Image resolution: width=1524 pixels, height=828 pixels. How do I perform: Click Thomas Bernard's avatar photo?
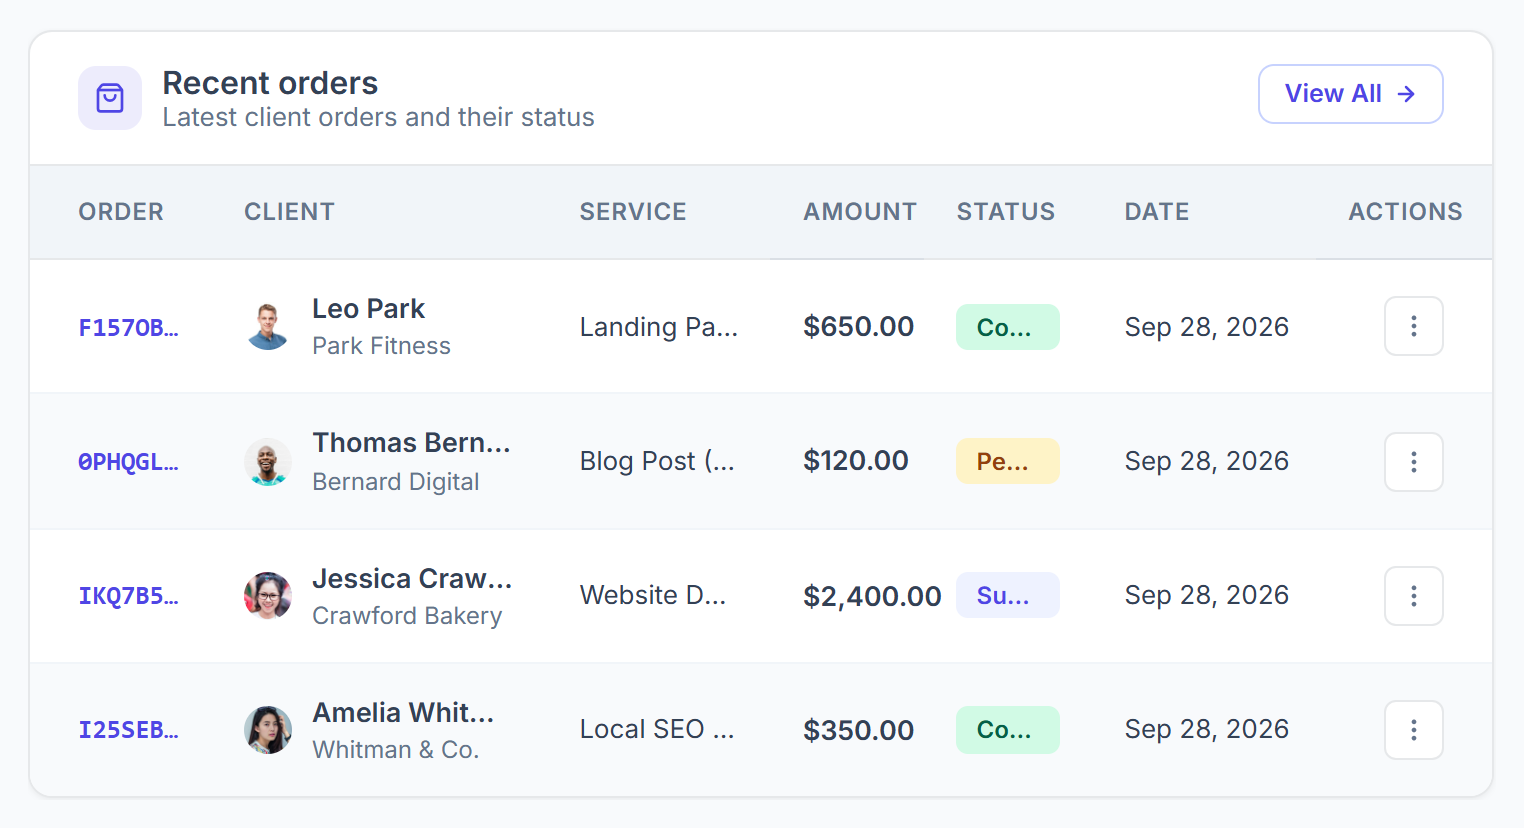[x=268, y=462]
